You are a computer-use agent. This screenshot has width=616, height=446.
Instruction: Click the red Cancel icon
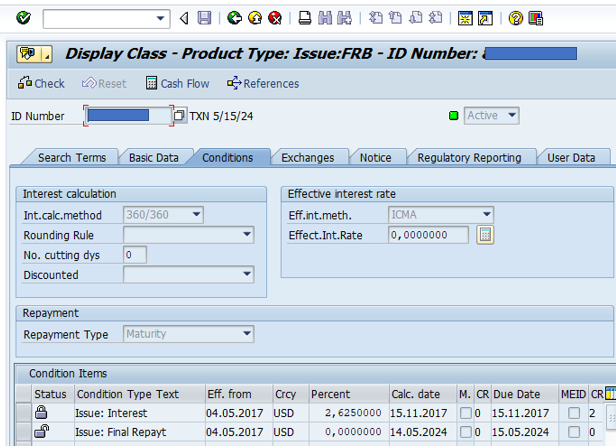(274, 18)
